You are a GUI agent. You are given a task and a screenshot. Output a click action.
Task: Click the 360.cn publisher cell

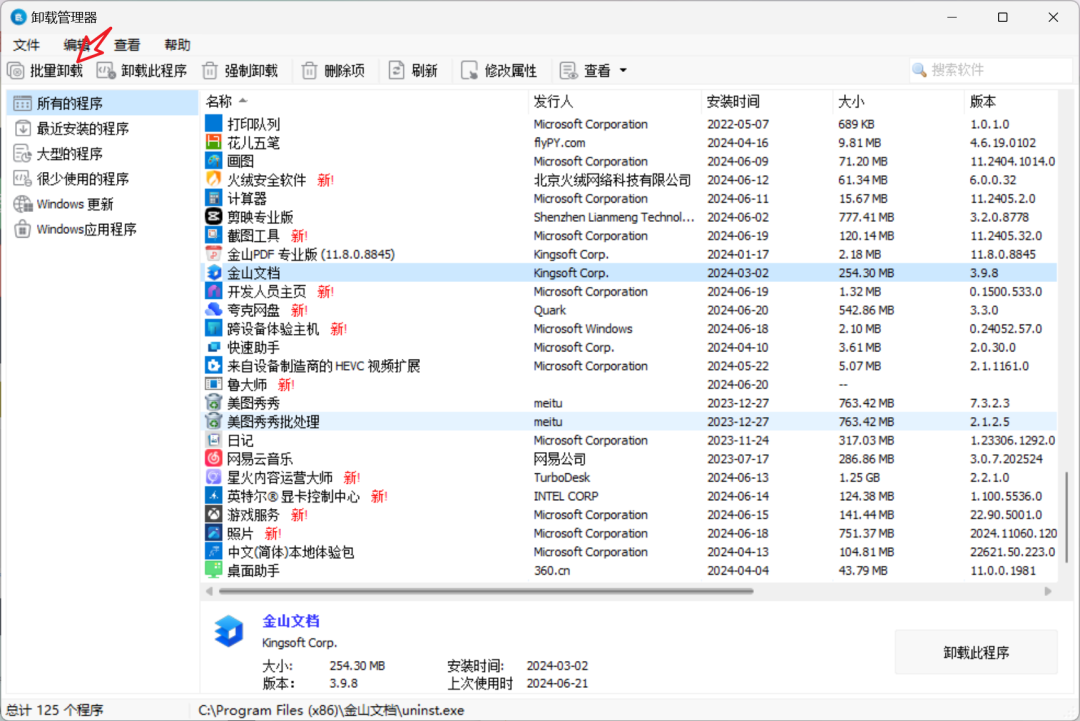552,570
